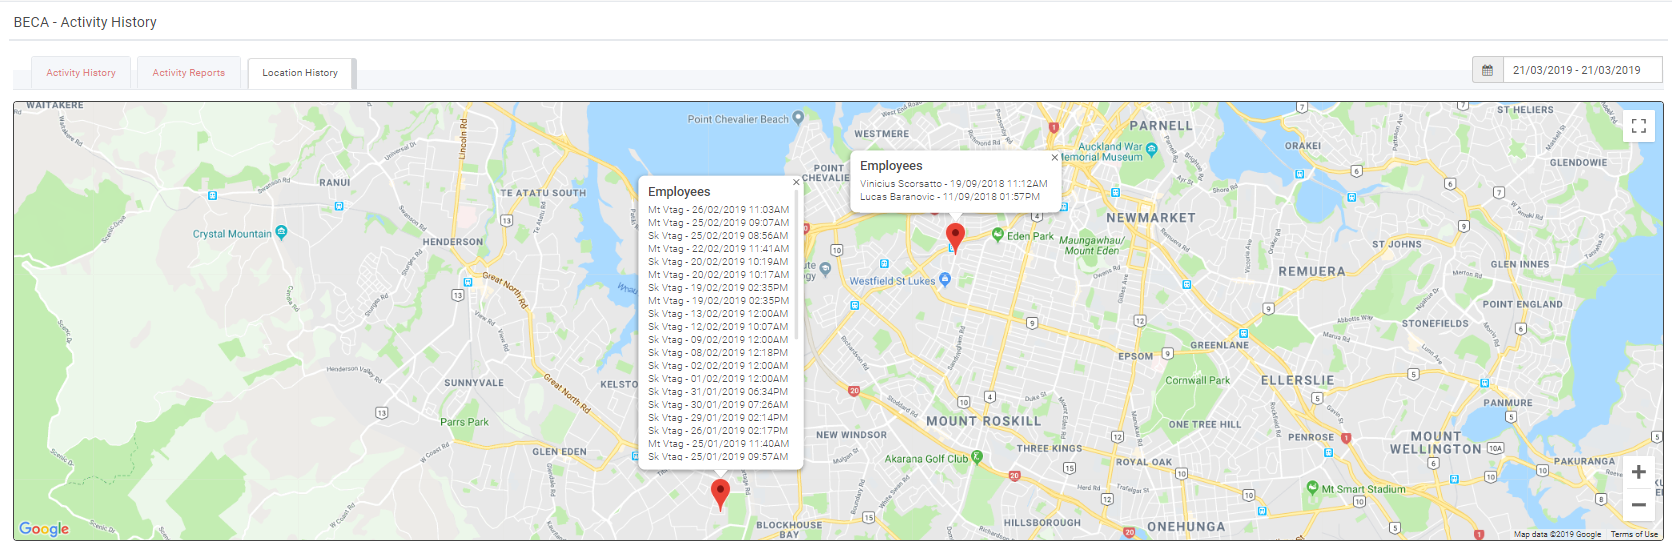Open the Activity Reports tab
Screen dimensions: 1672x546
pyautogui.click(x=188, y=73)
